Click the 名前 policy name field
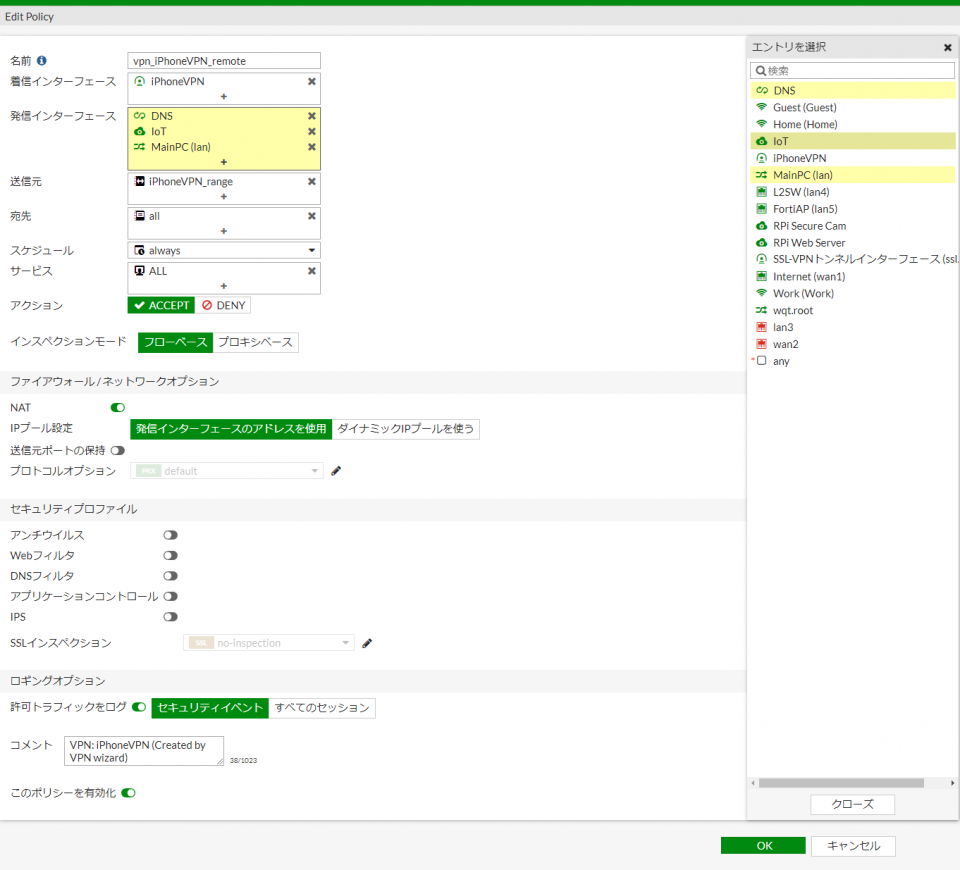960x870 pixels. click(224, 61)
